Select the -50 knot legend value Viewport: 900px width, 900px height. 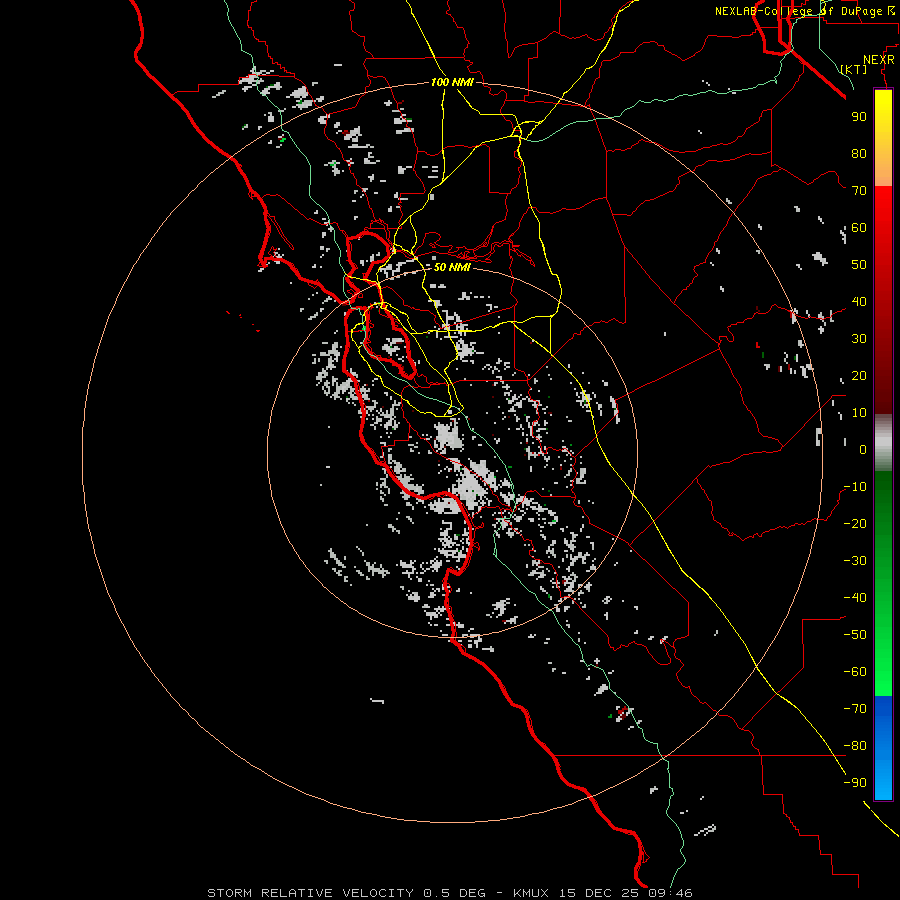(855, 635)
